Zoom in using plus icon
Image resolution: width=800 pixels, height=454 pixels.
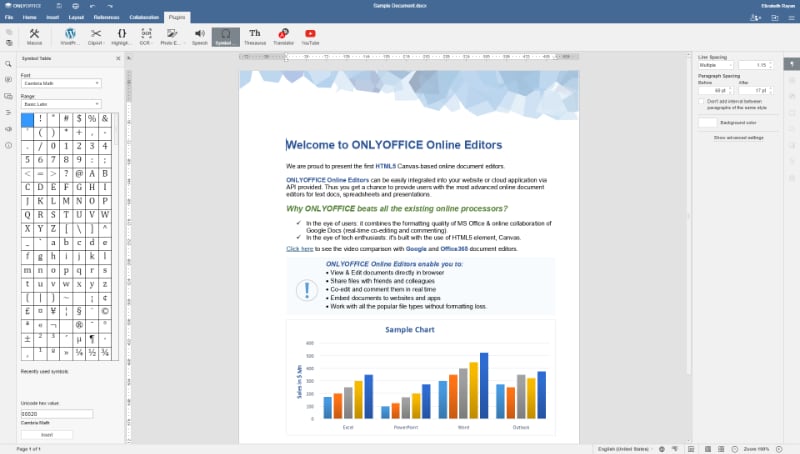pyautogui.click(x=779, y=449)
